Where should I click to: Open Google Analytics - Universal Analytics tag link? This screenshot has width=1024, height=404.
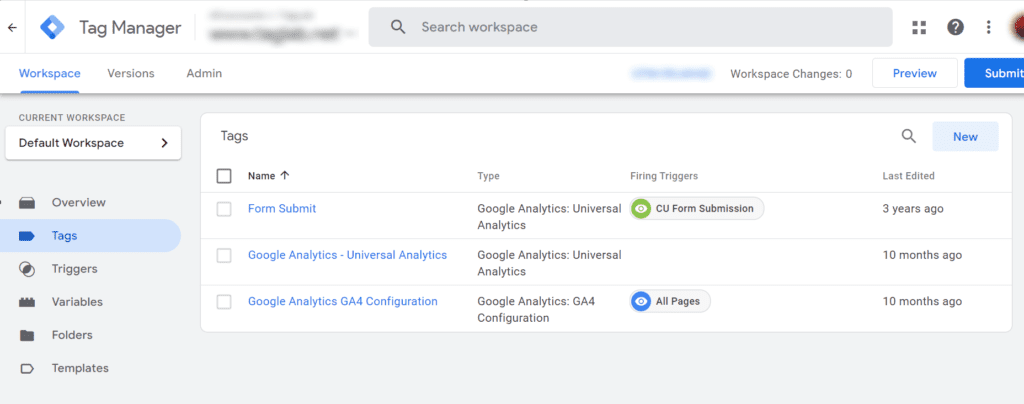coord(347,255)
